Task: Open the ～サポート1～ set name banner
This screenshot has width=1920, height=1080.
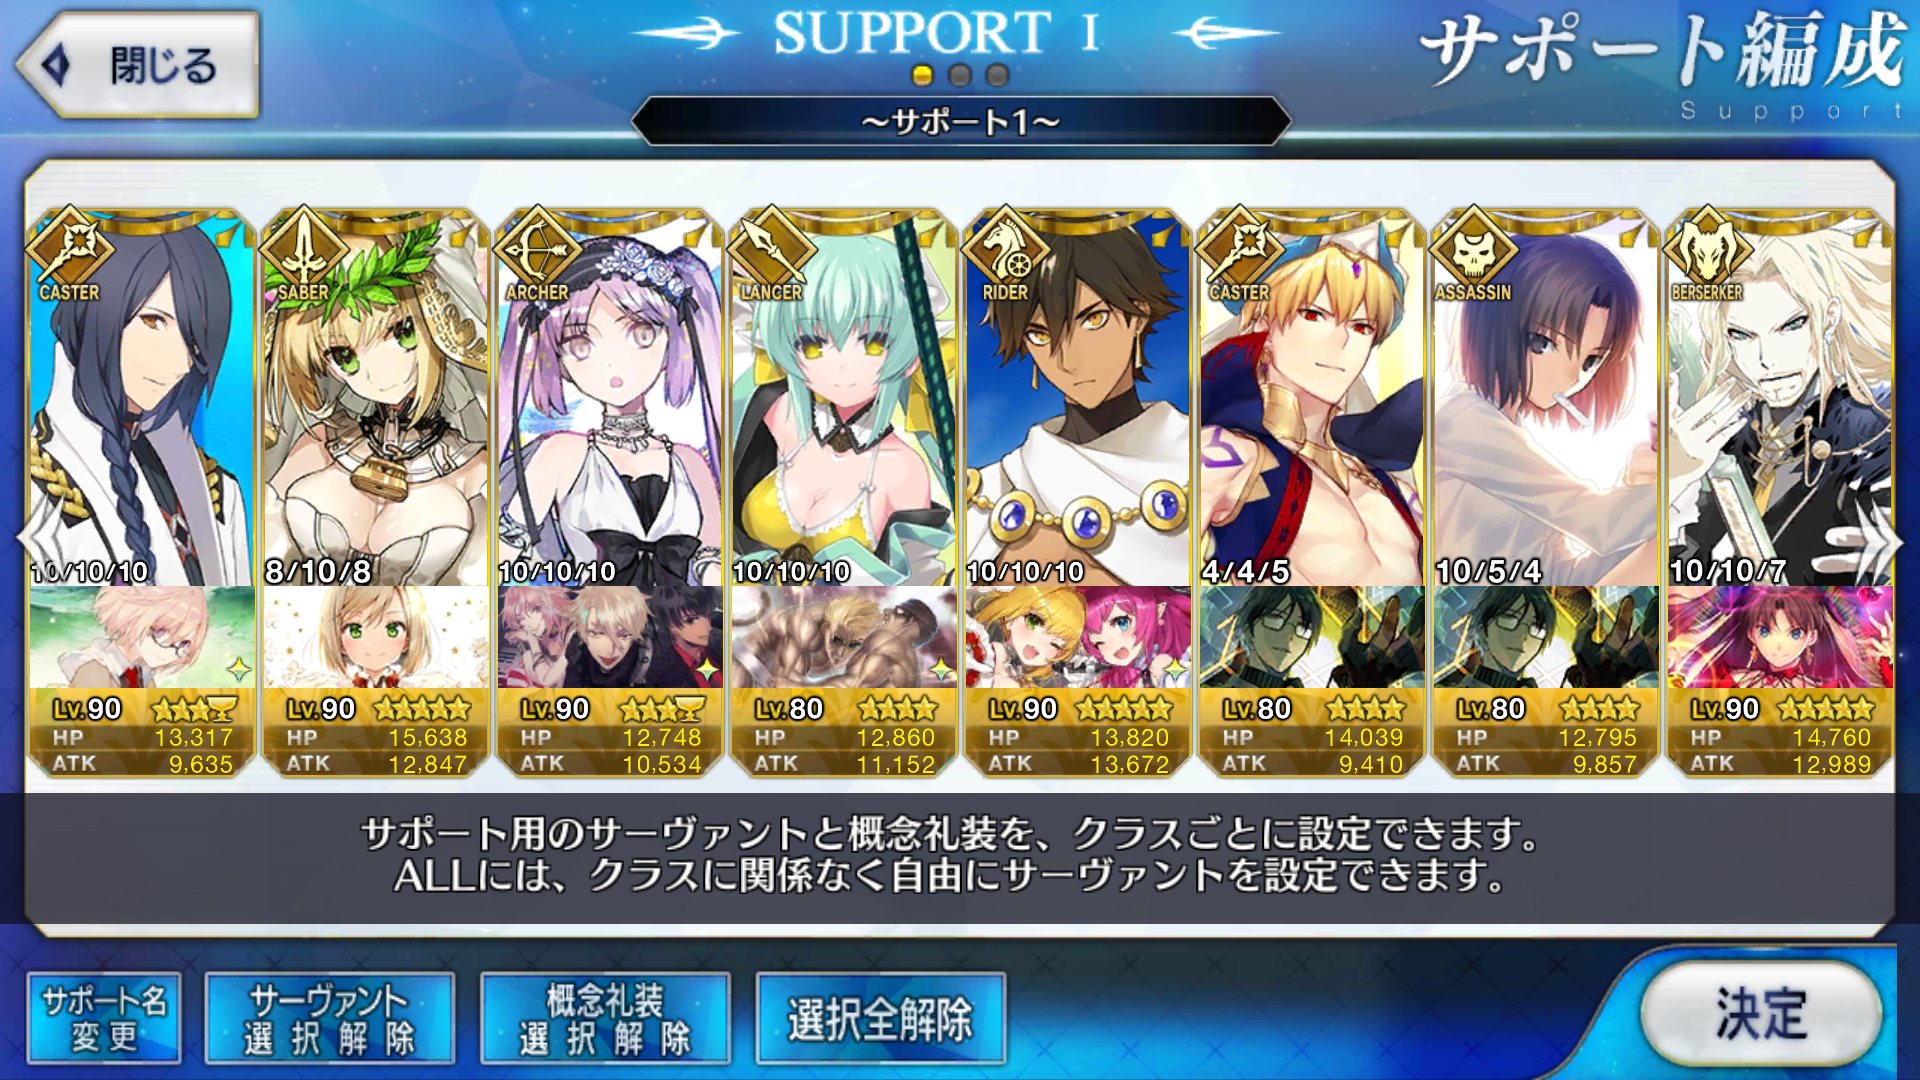Action: click(x=960, y=121)
